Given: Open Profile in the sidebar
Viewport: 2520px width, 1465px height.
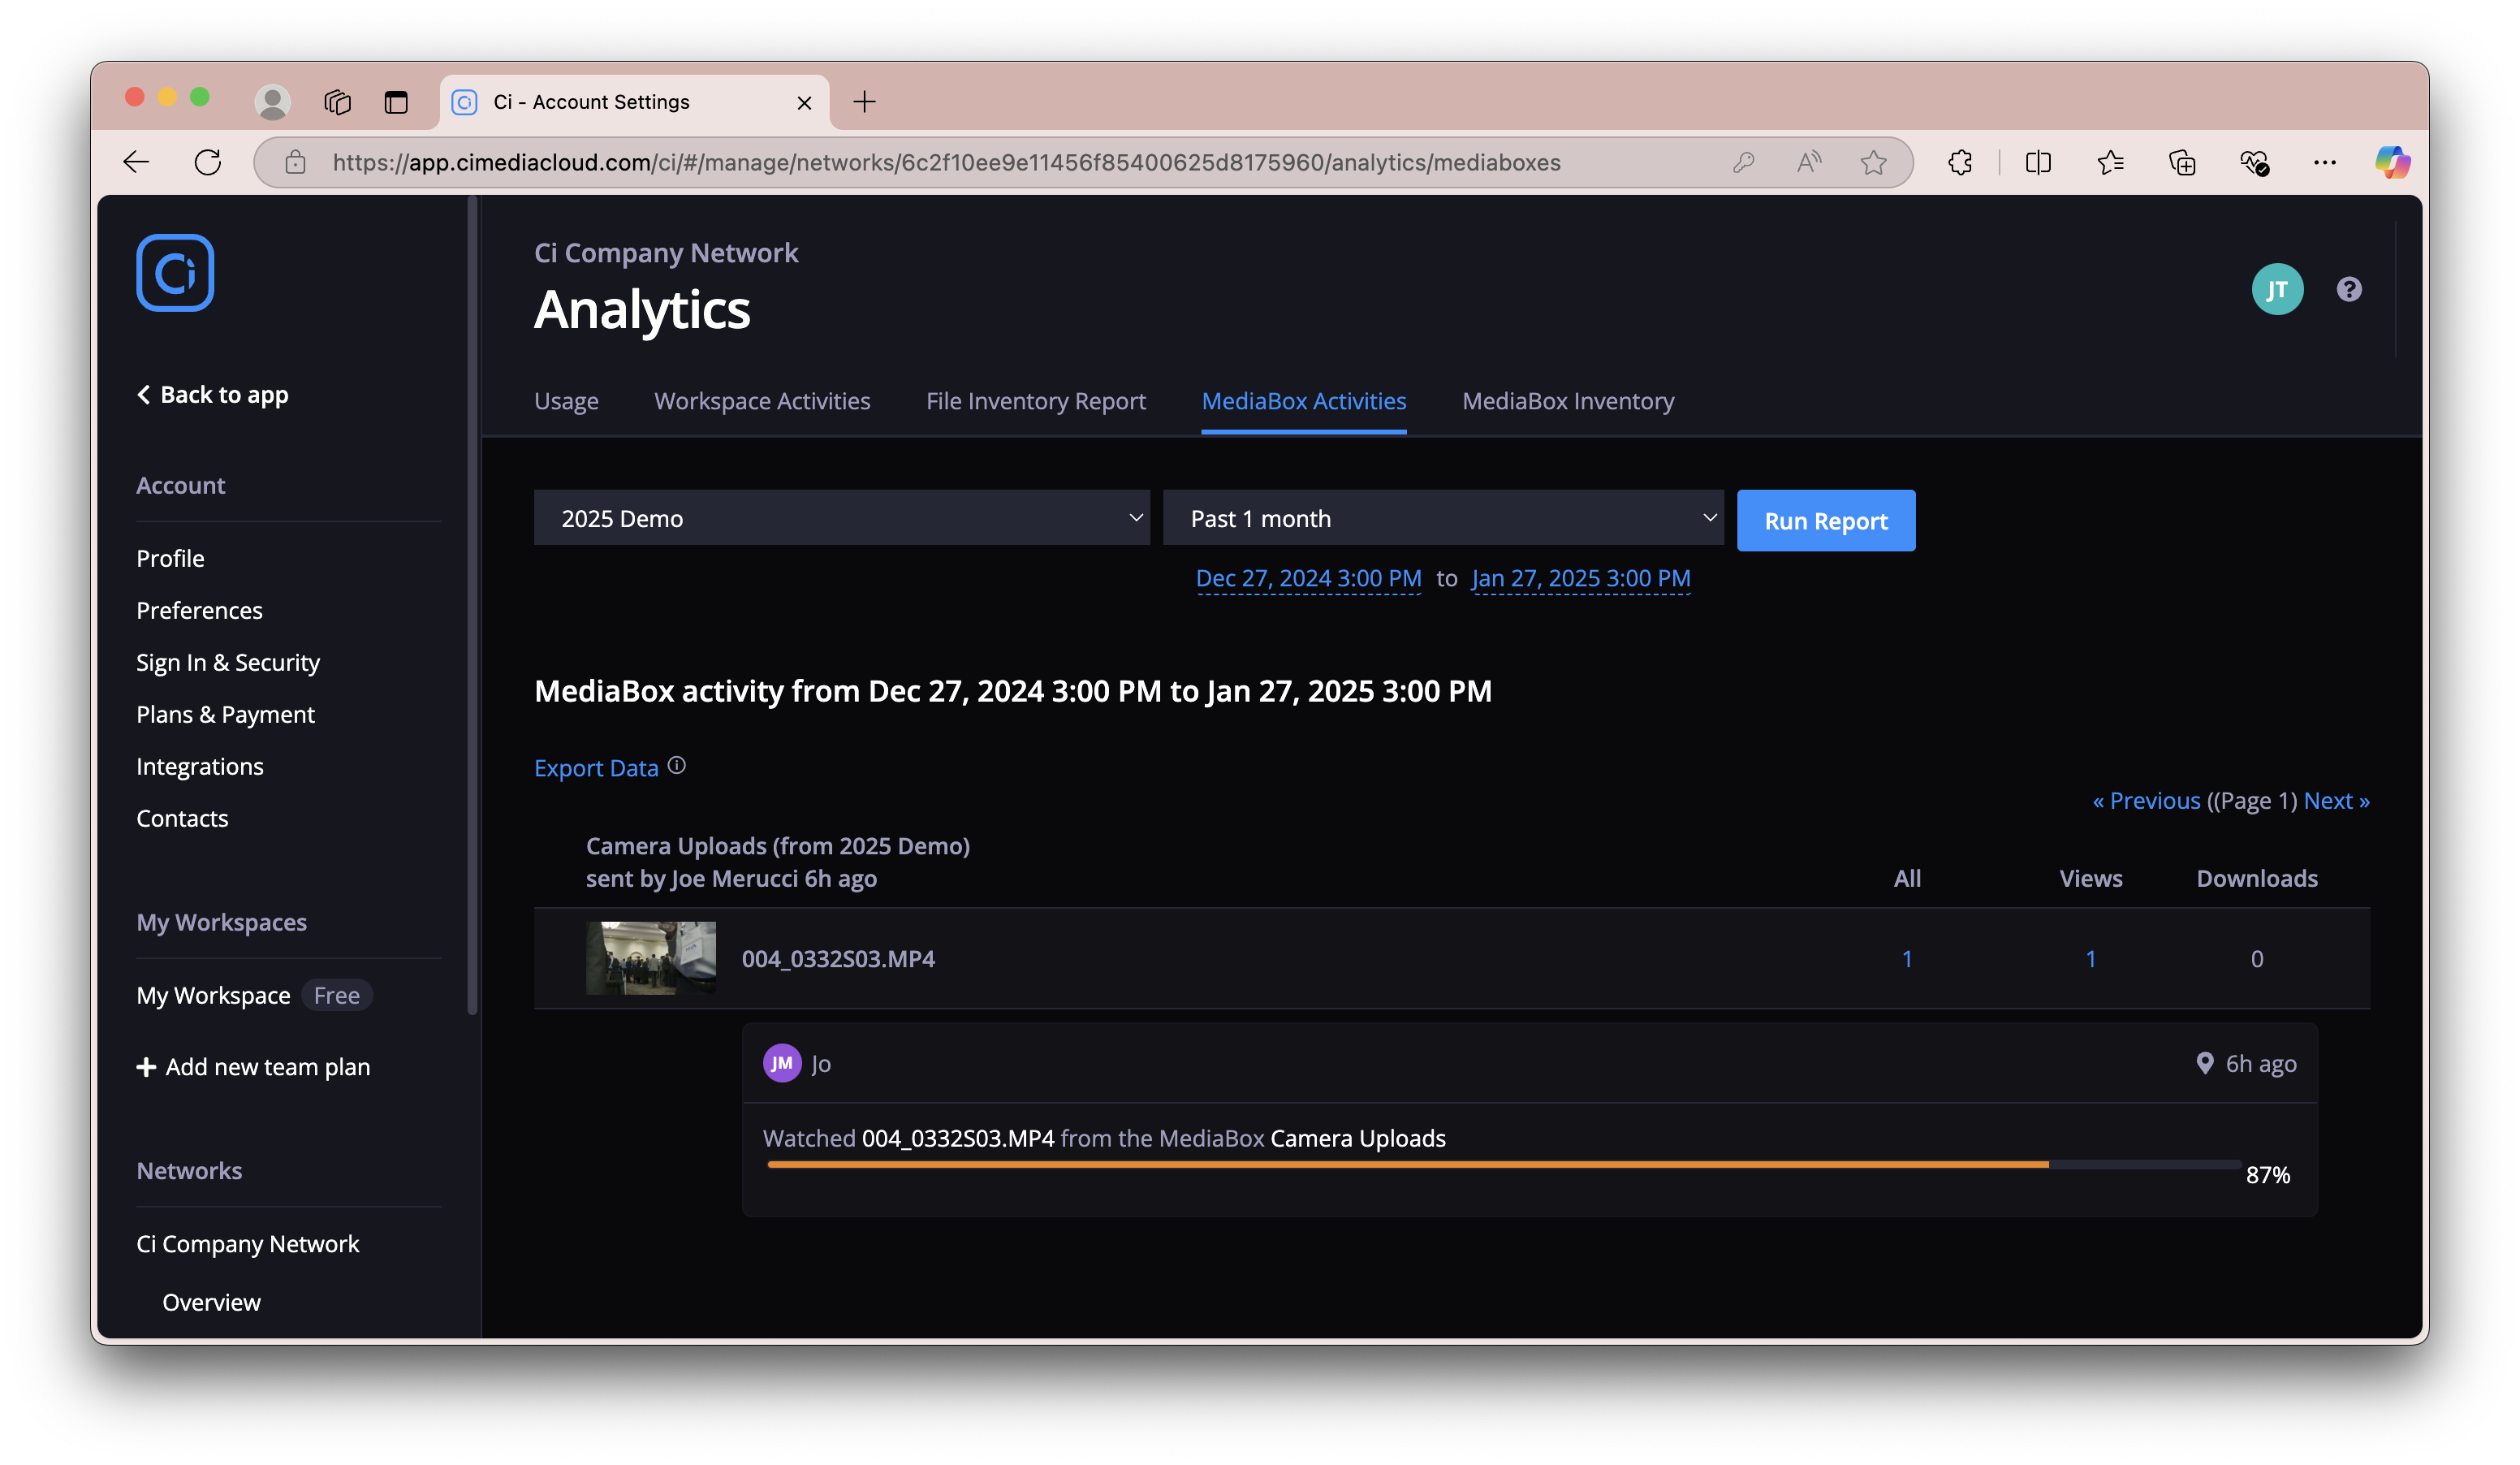Looking at the screenshot, I should click(170, 558).
